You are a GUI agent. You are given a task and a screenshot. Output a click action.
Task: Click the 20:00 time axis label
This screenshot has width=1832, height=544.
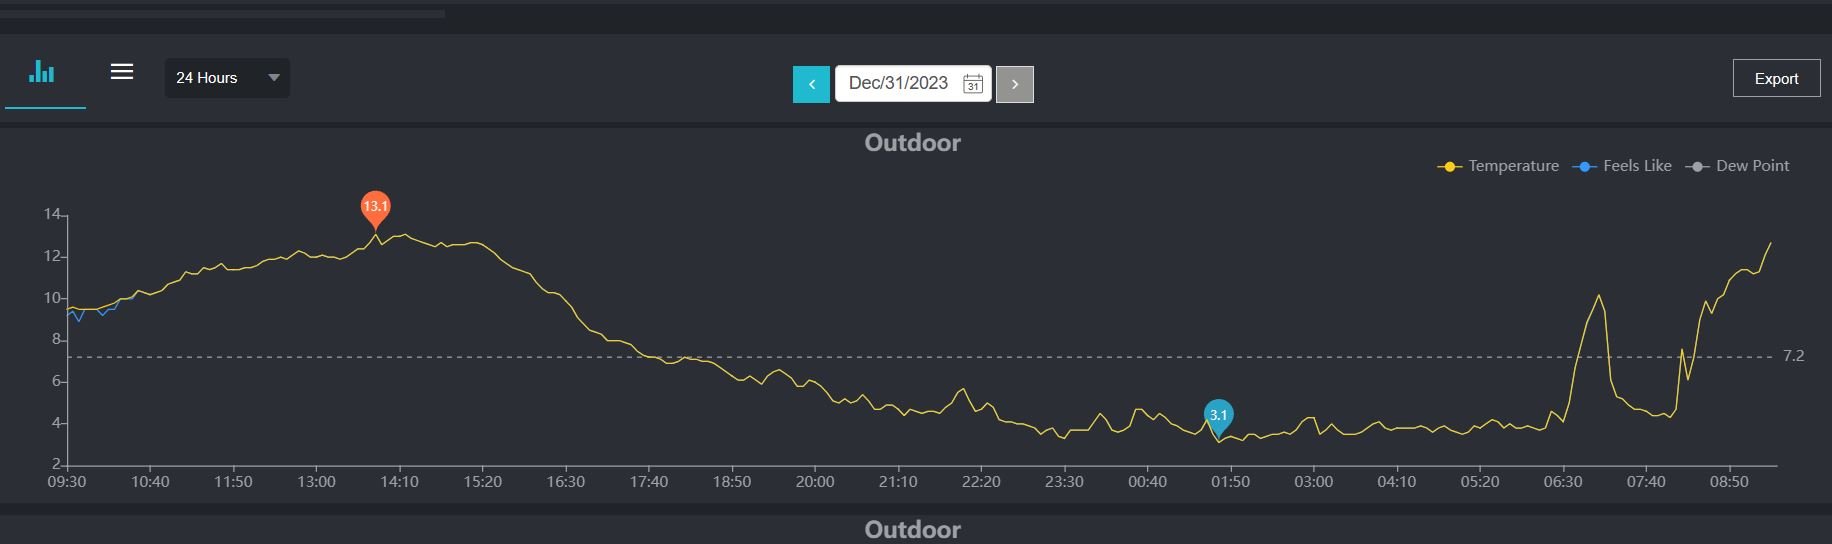(815, 482)
